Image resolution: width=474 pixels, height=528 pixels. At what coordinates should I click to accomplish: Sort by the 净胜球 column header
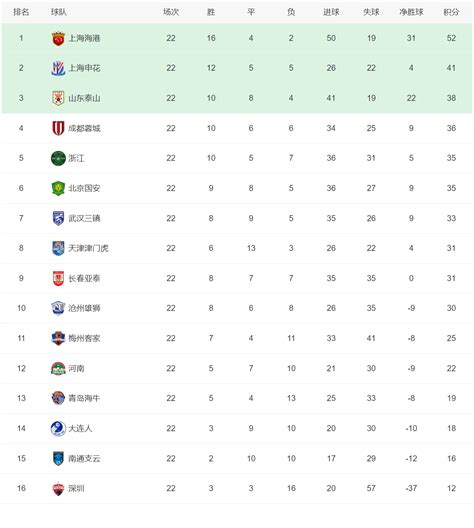tap(411, 12)
